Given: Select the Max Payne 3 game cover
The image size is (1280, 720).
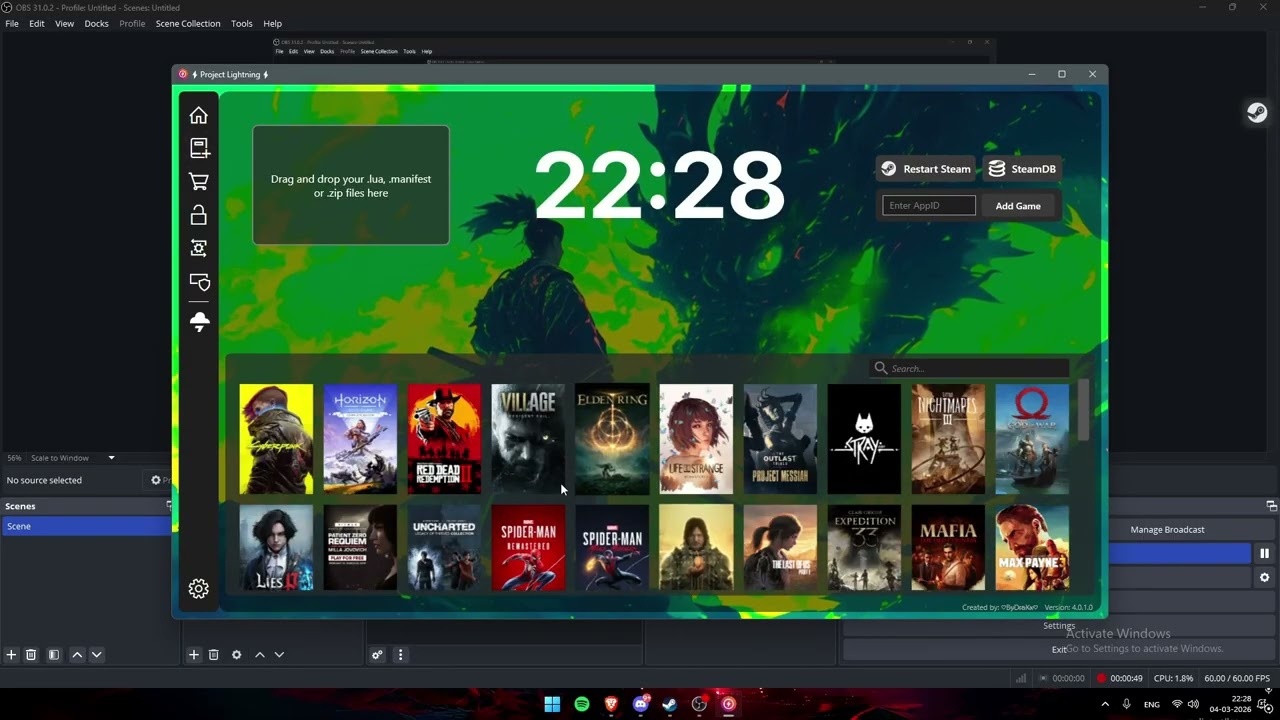Looking at the screenshot, I should pyautogui.click(x=1032, y=548).
